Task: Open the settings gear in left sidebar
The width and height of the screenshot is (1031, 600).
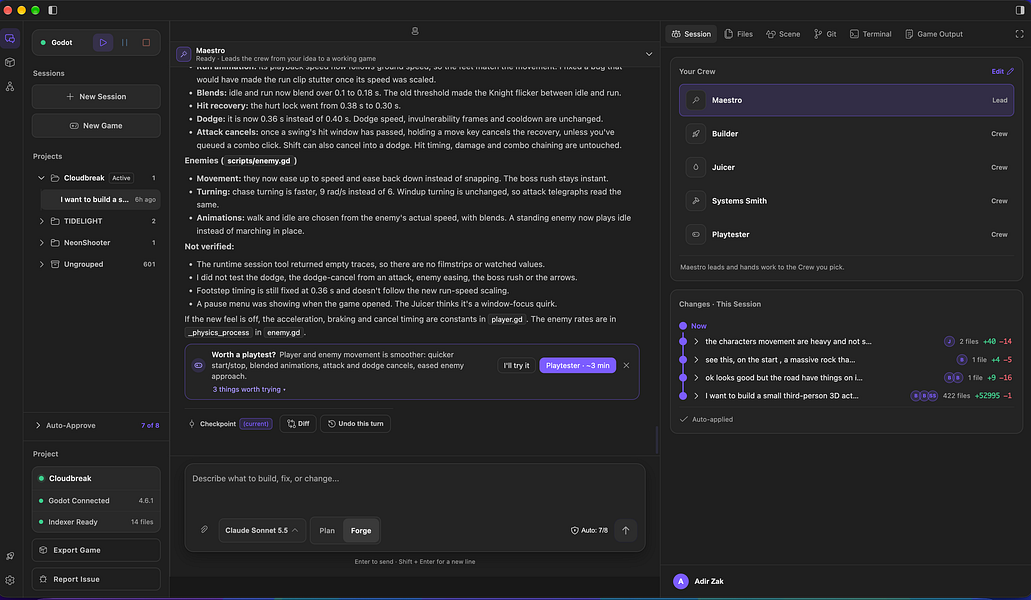Action: (10, 580)
